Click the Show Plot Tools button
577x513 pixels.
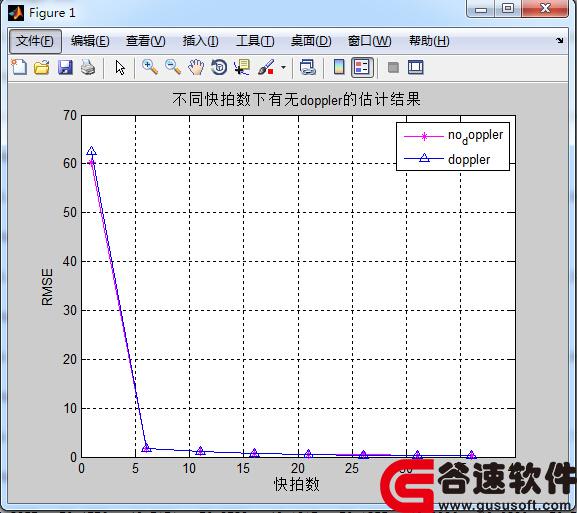tap(416, 67)
